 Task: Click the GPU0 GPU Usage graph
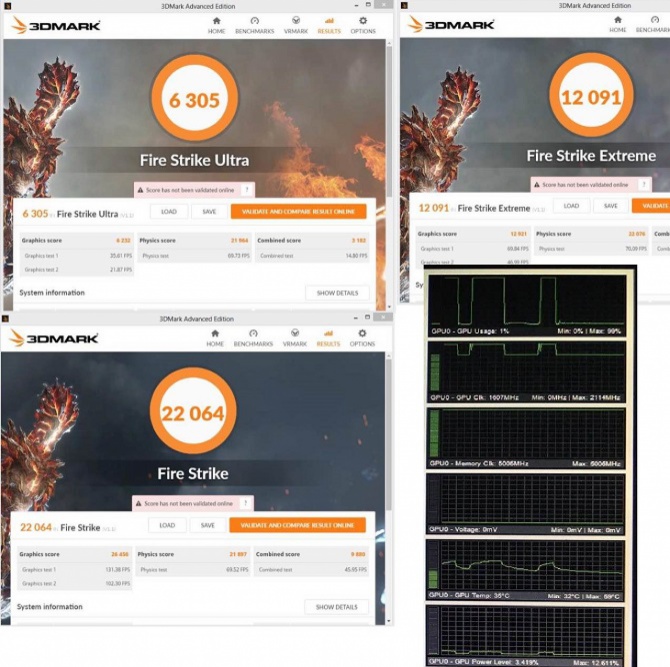[527, 306]
